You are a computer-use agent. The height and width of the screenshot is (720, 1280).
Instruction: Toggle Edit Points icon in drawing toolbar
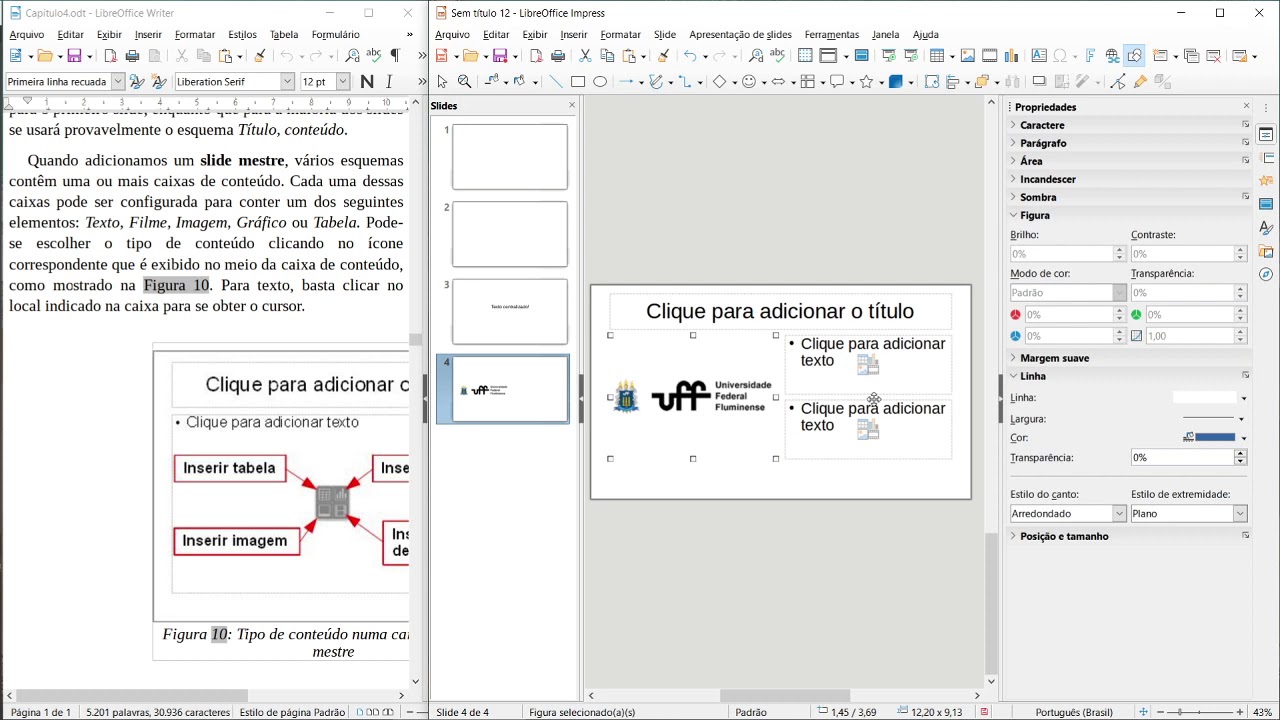click(x=1118, y=82)
